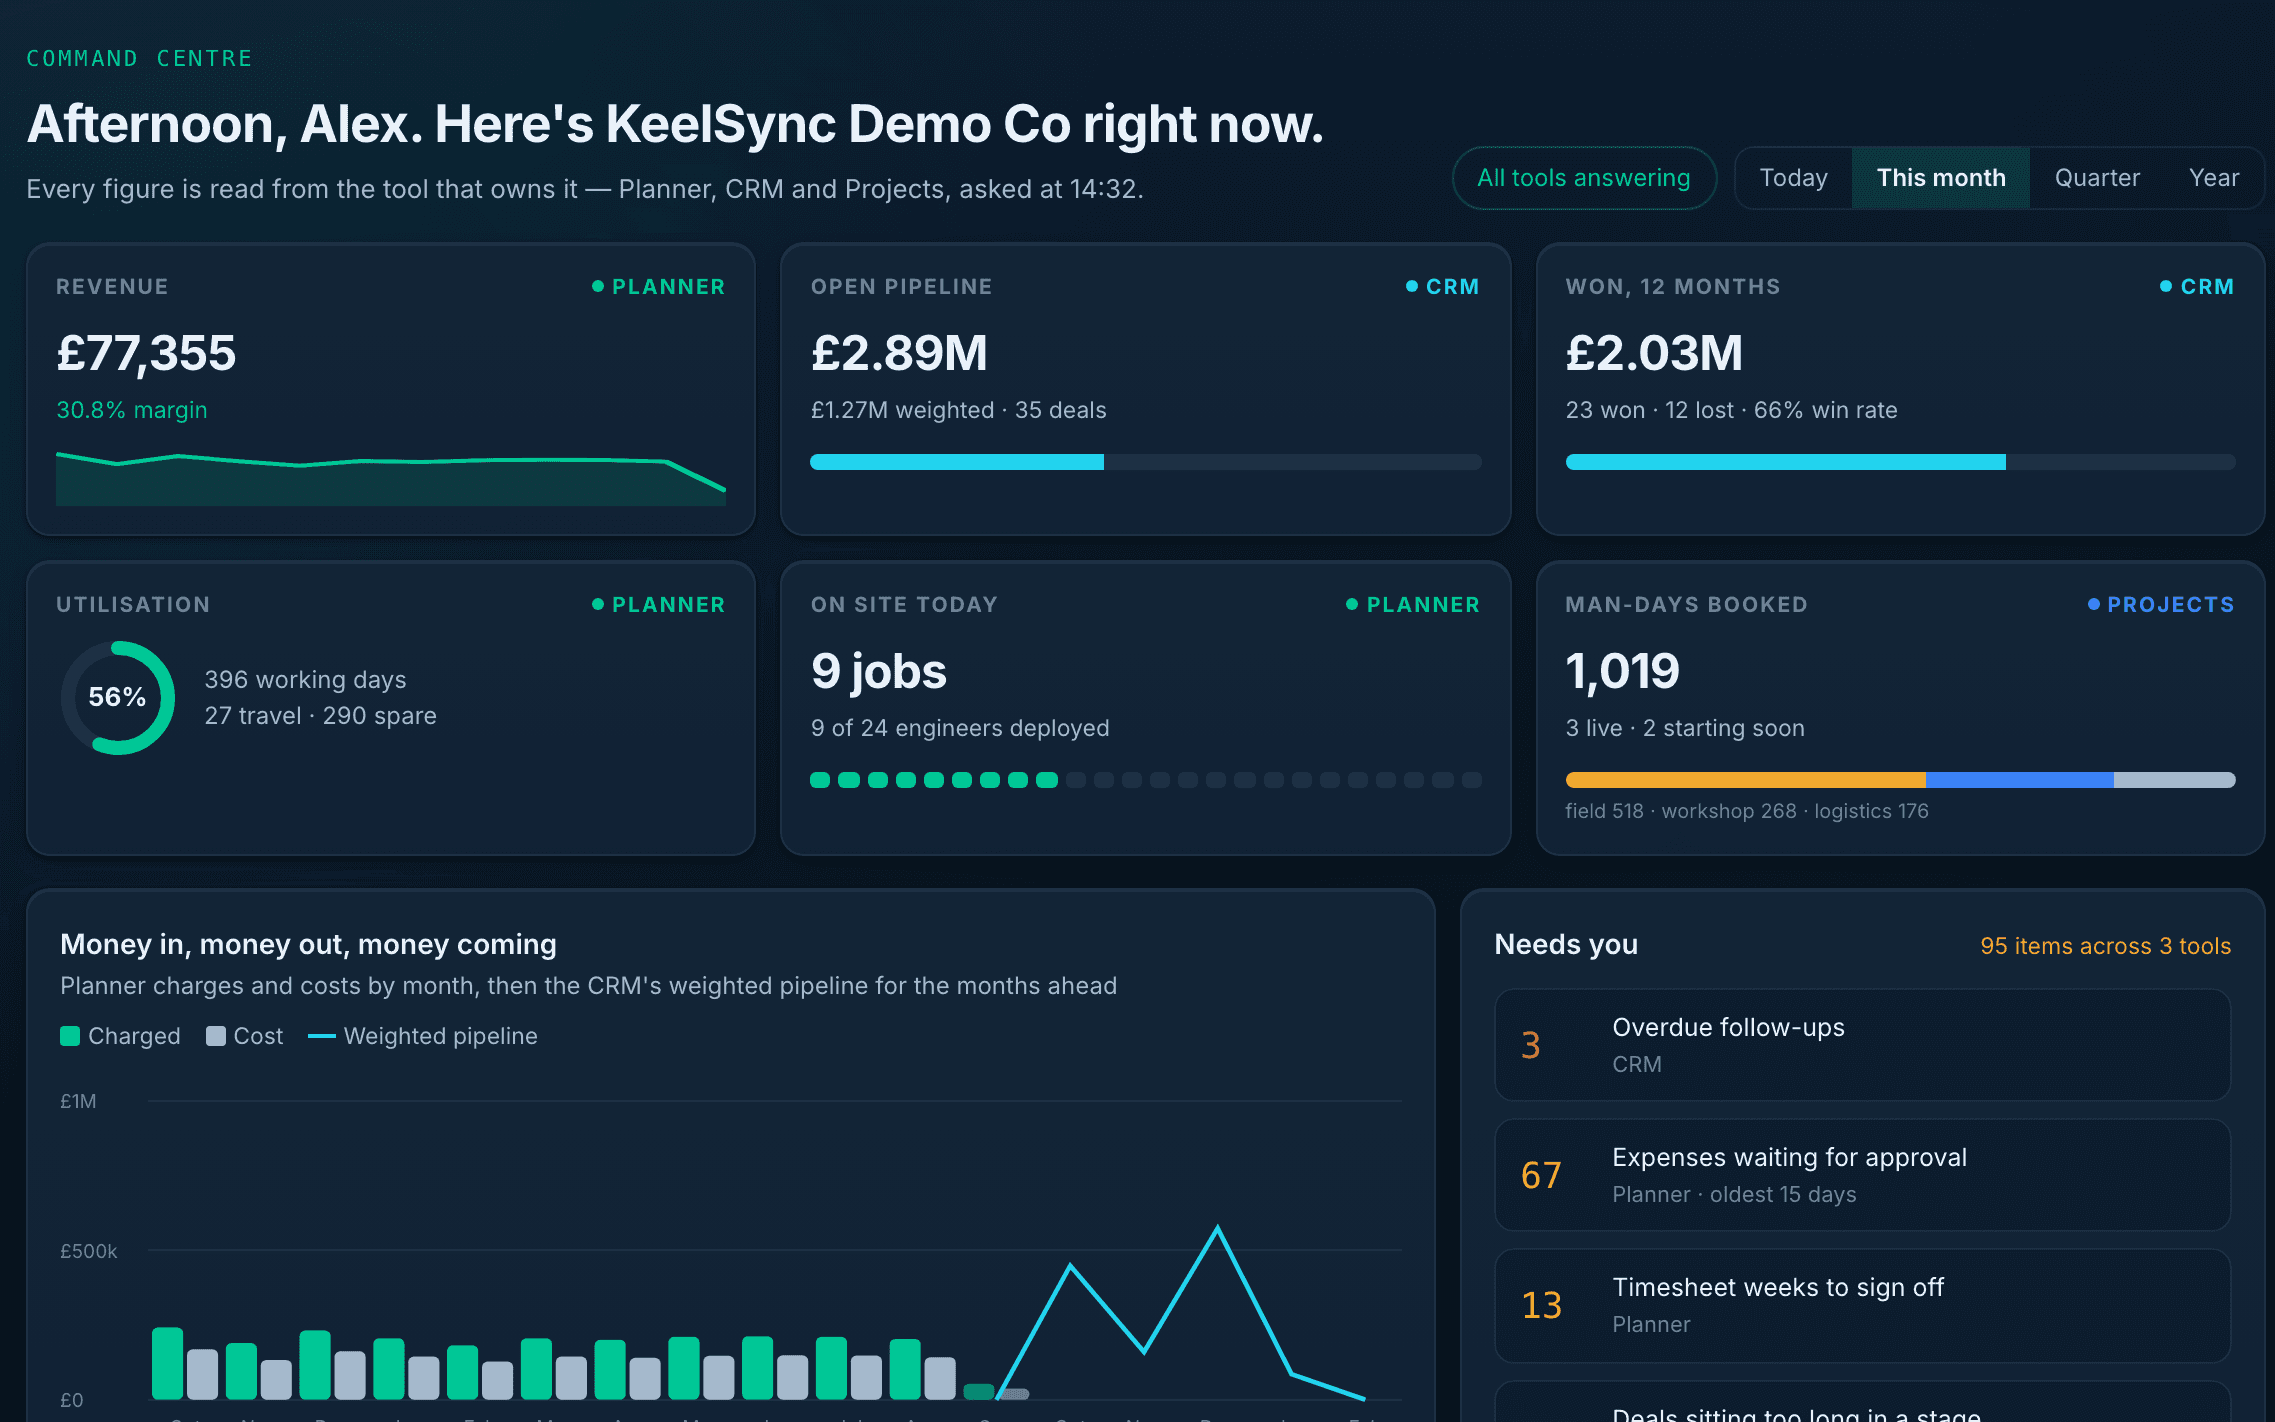Click the PLANNER badge on Utilisation card
This screenshot has width=2275, height=1422.
(x=658, y=605)
